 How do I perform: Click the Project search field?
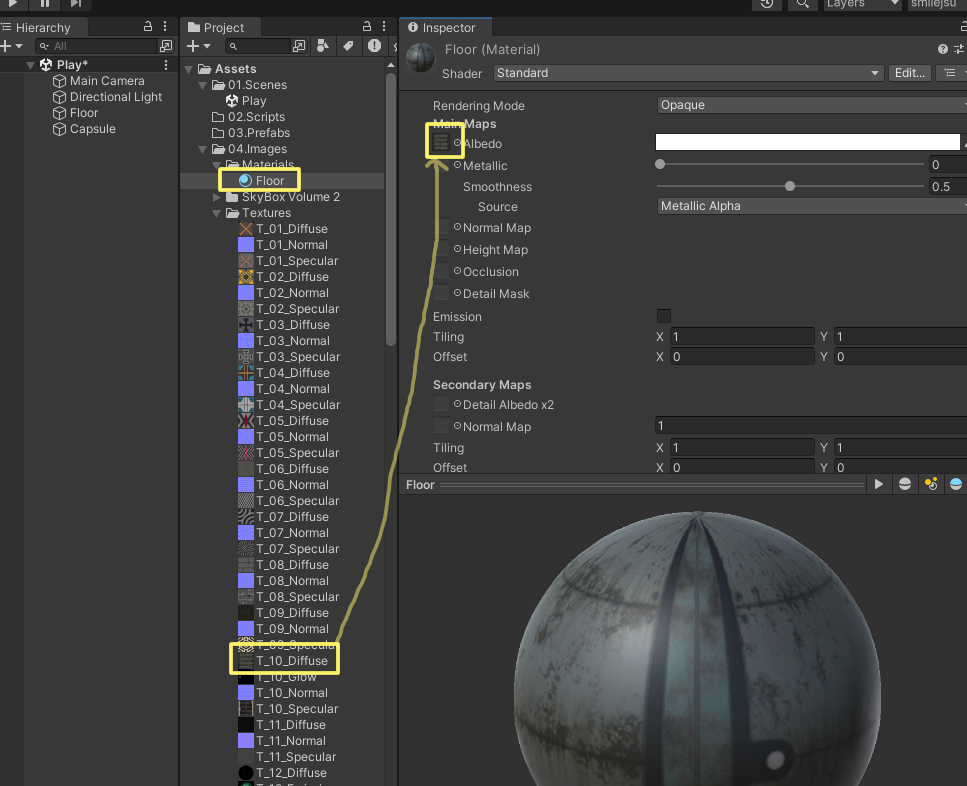tap(257, 46)
